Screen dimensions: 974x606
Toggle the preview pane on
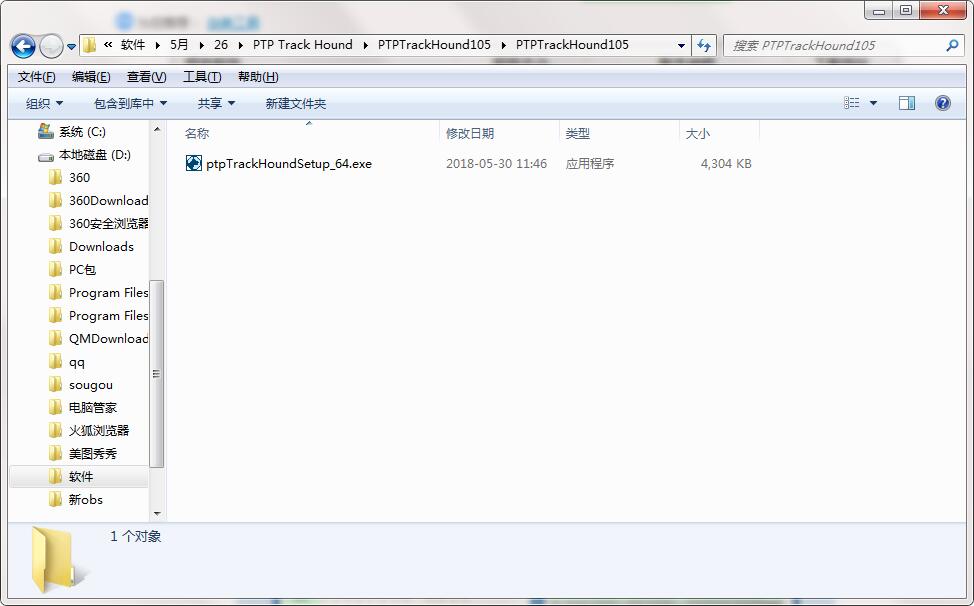tap(908, 102)
